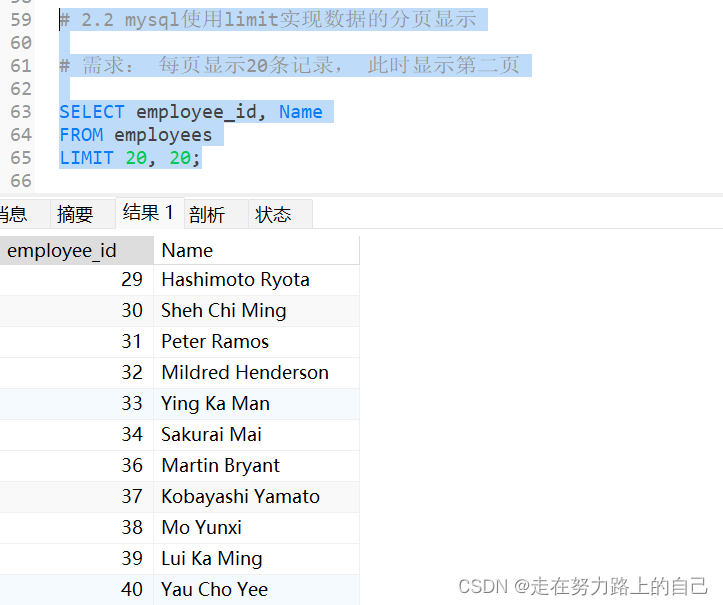The height and width of the screenshot is (605, 723).
Task: Open the 状态 tab
Action: 280,214
